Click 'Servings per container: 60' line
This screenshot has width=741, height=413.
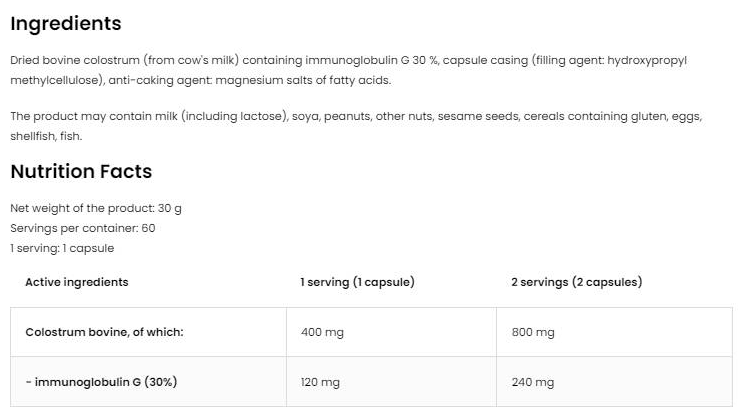click(x=83, y=228)
